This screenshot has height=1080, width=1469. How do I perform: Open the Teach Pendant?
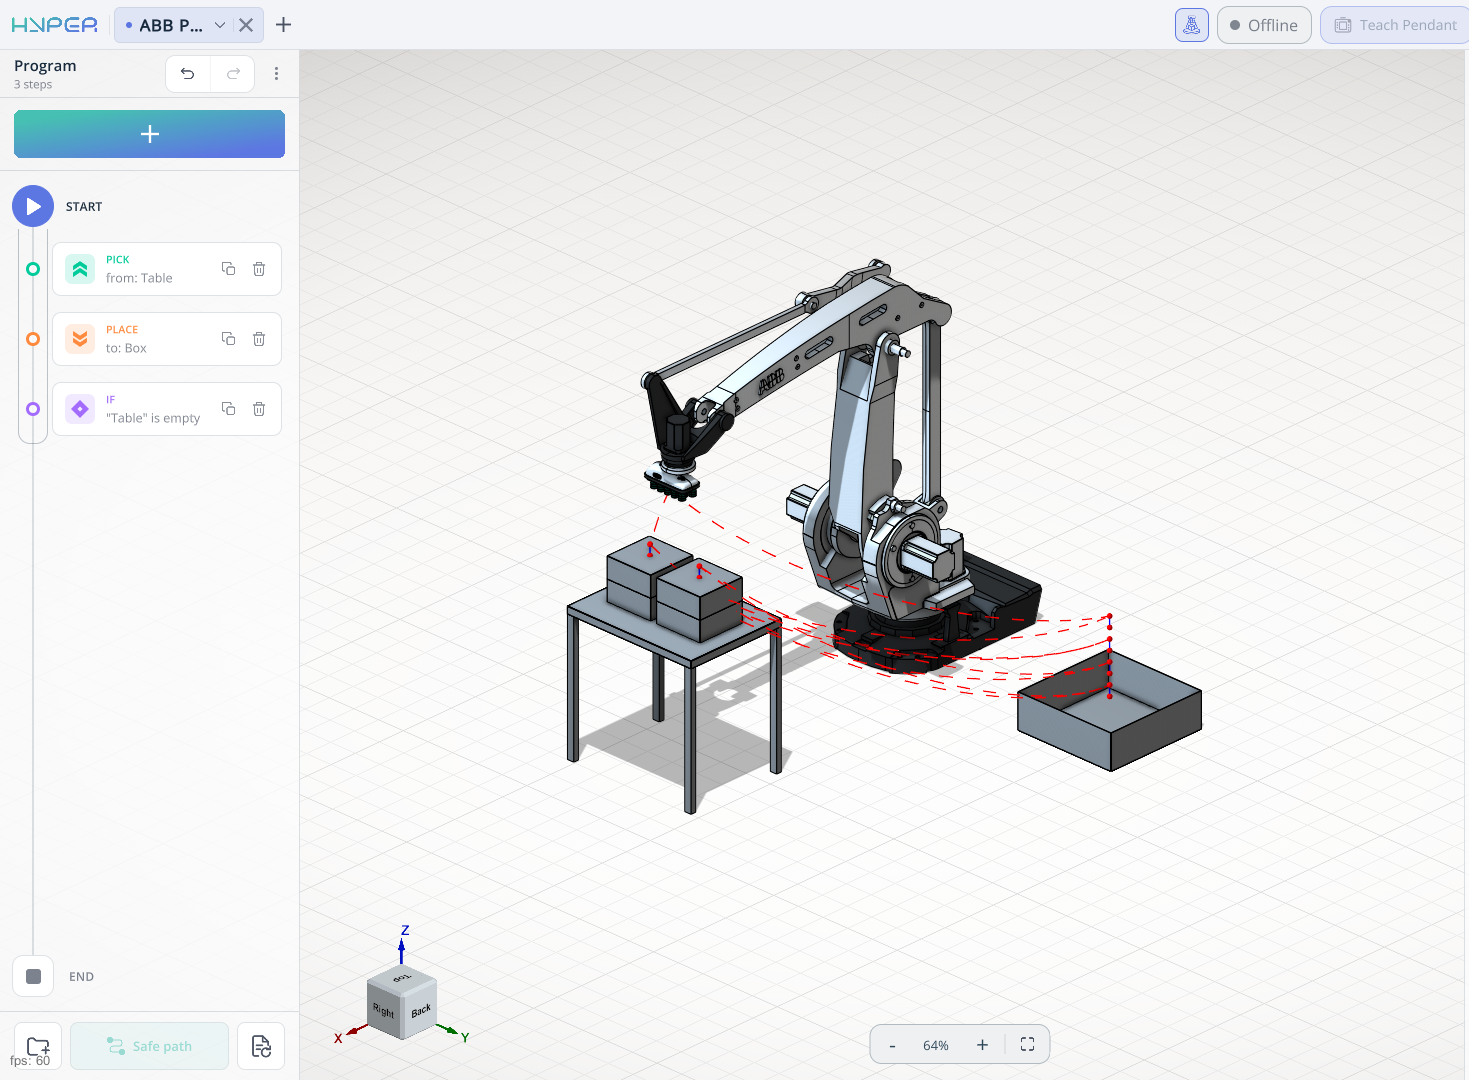pyautogui.click(x=1396, y=25)
